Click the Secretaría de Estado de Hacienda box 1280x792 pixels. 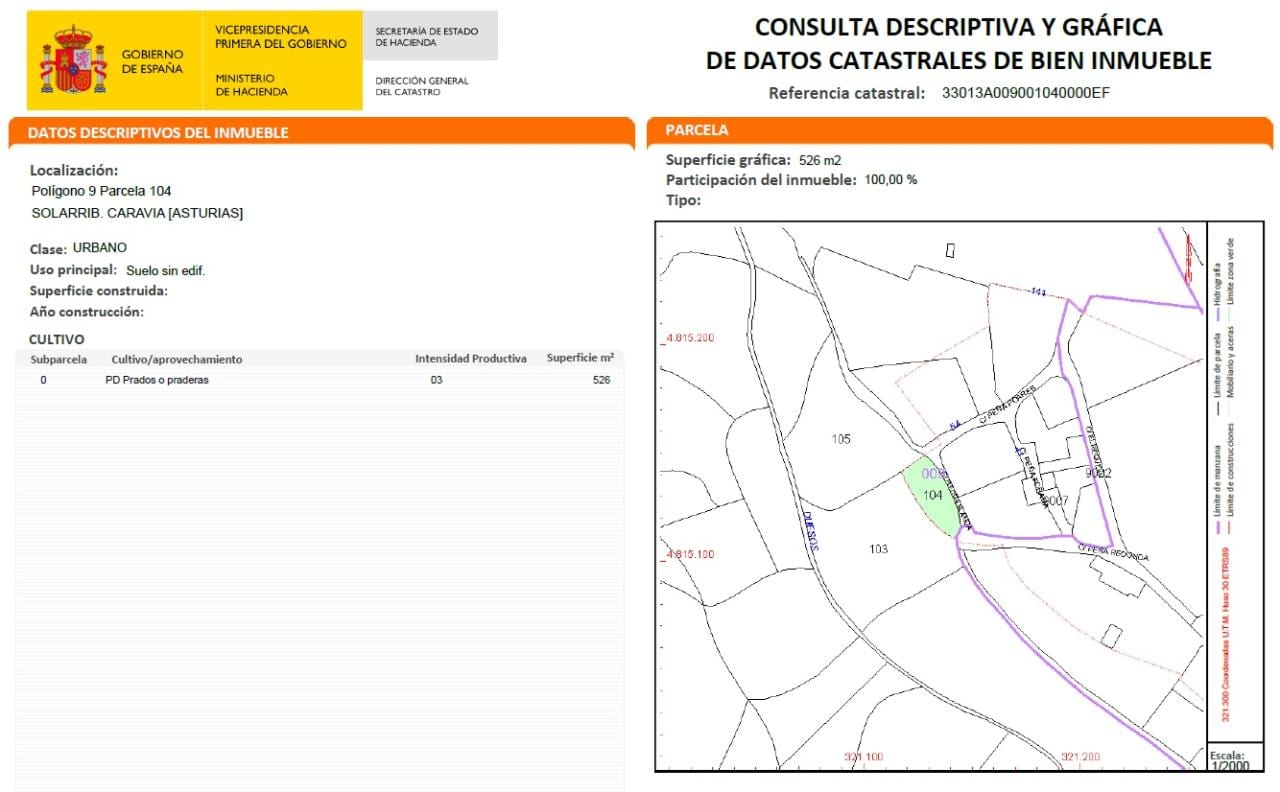pyautogui.click(x=430, y=36)
